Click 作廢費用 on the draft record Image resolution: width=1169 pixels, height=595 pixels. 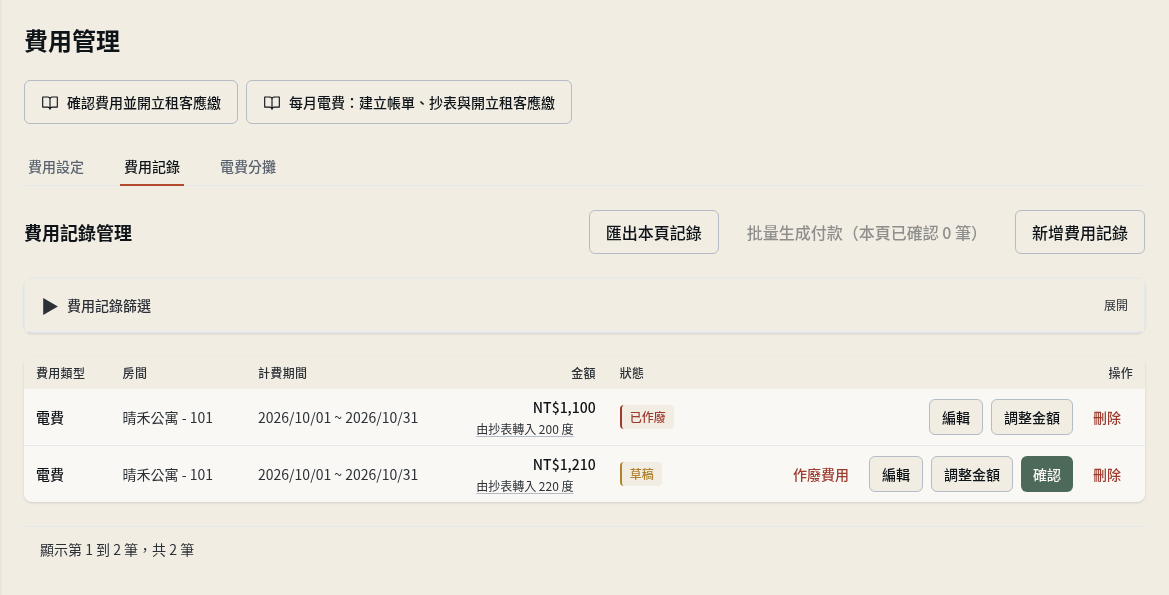(x=821, y=475)
